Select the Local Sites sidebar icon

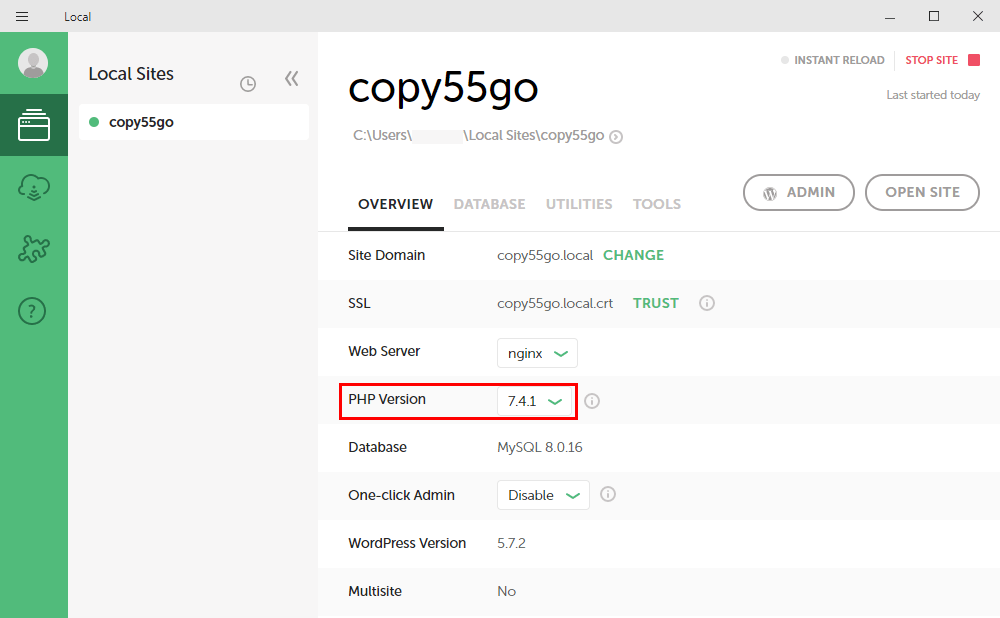pyautogui.click(x=34, y=125)
